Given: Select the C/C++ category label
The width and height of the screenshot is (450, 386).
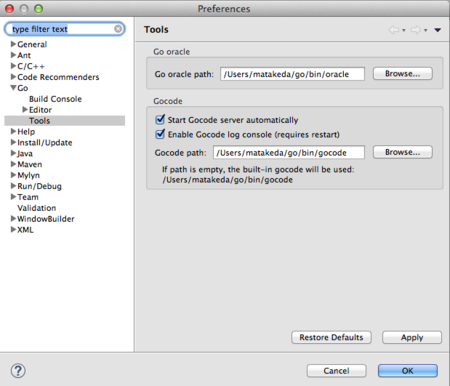Looking at the screenshot, I should [x=31, y=66].
